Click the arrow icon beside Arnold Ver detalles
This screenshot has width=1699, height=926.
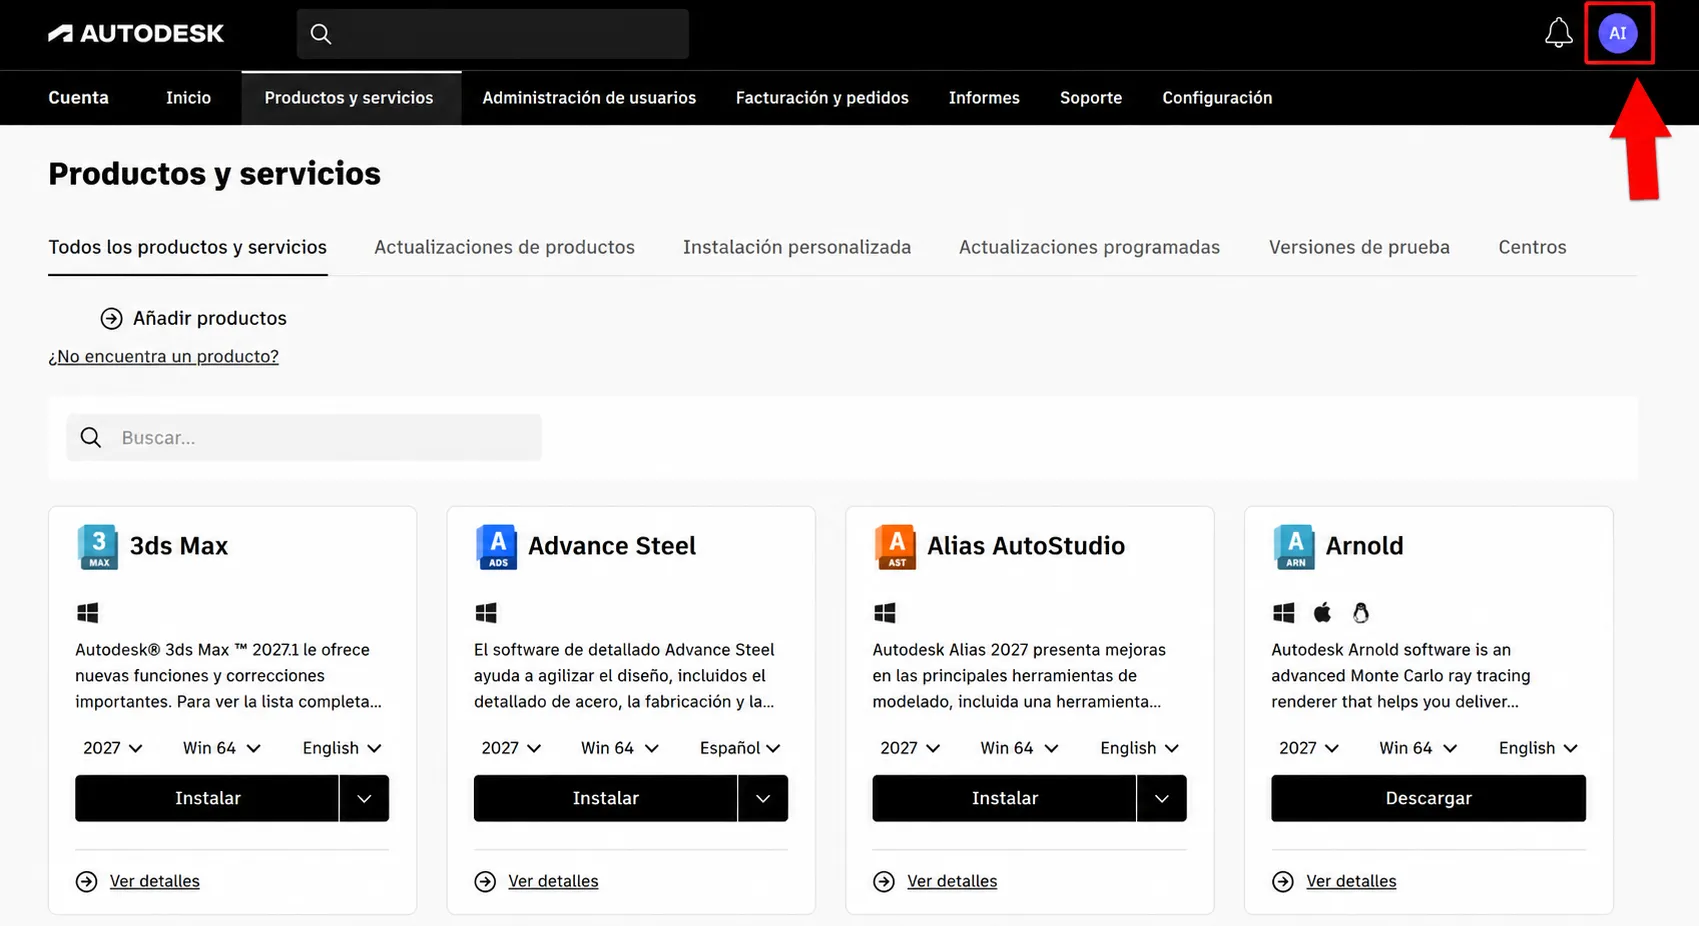tap(1283, 881)
